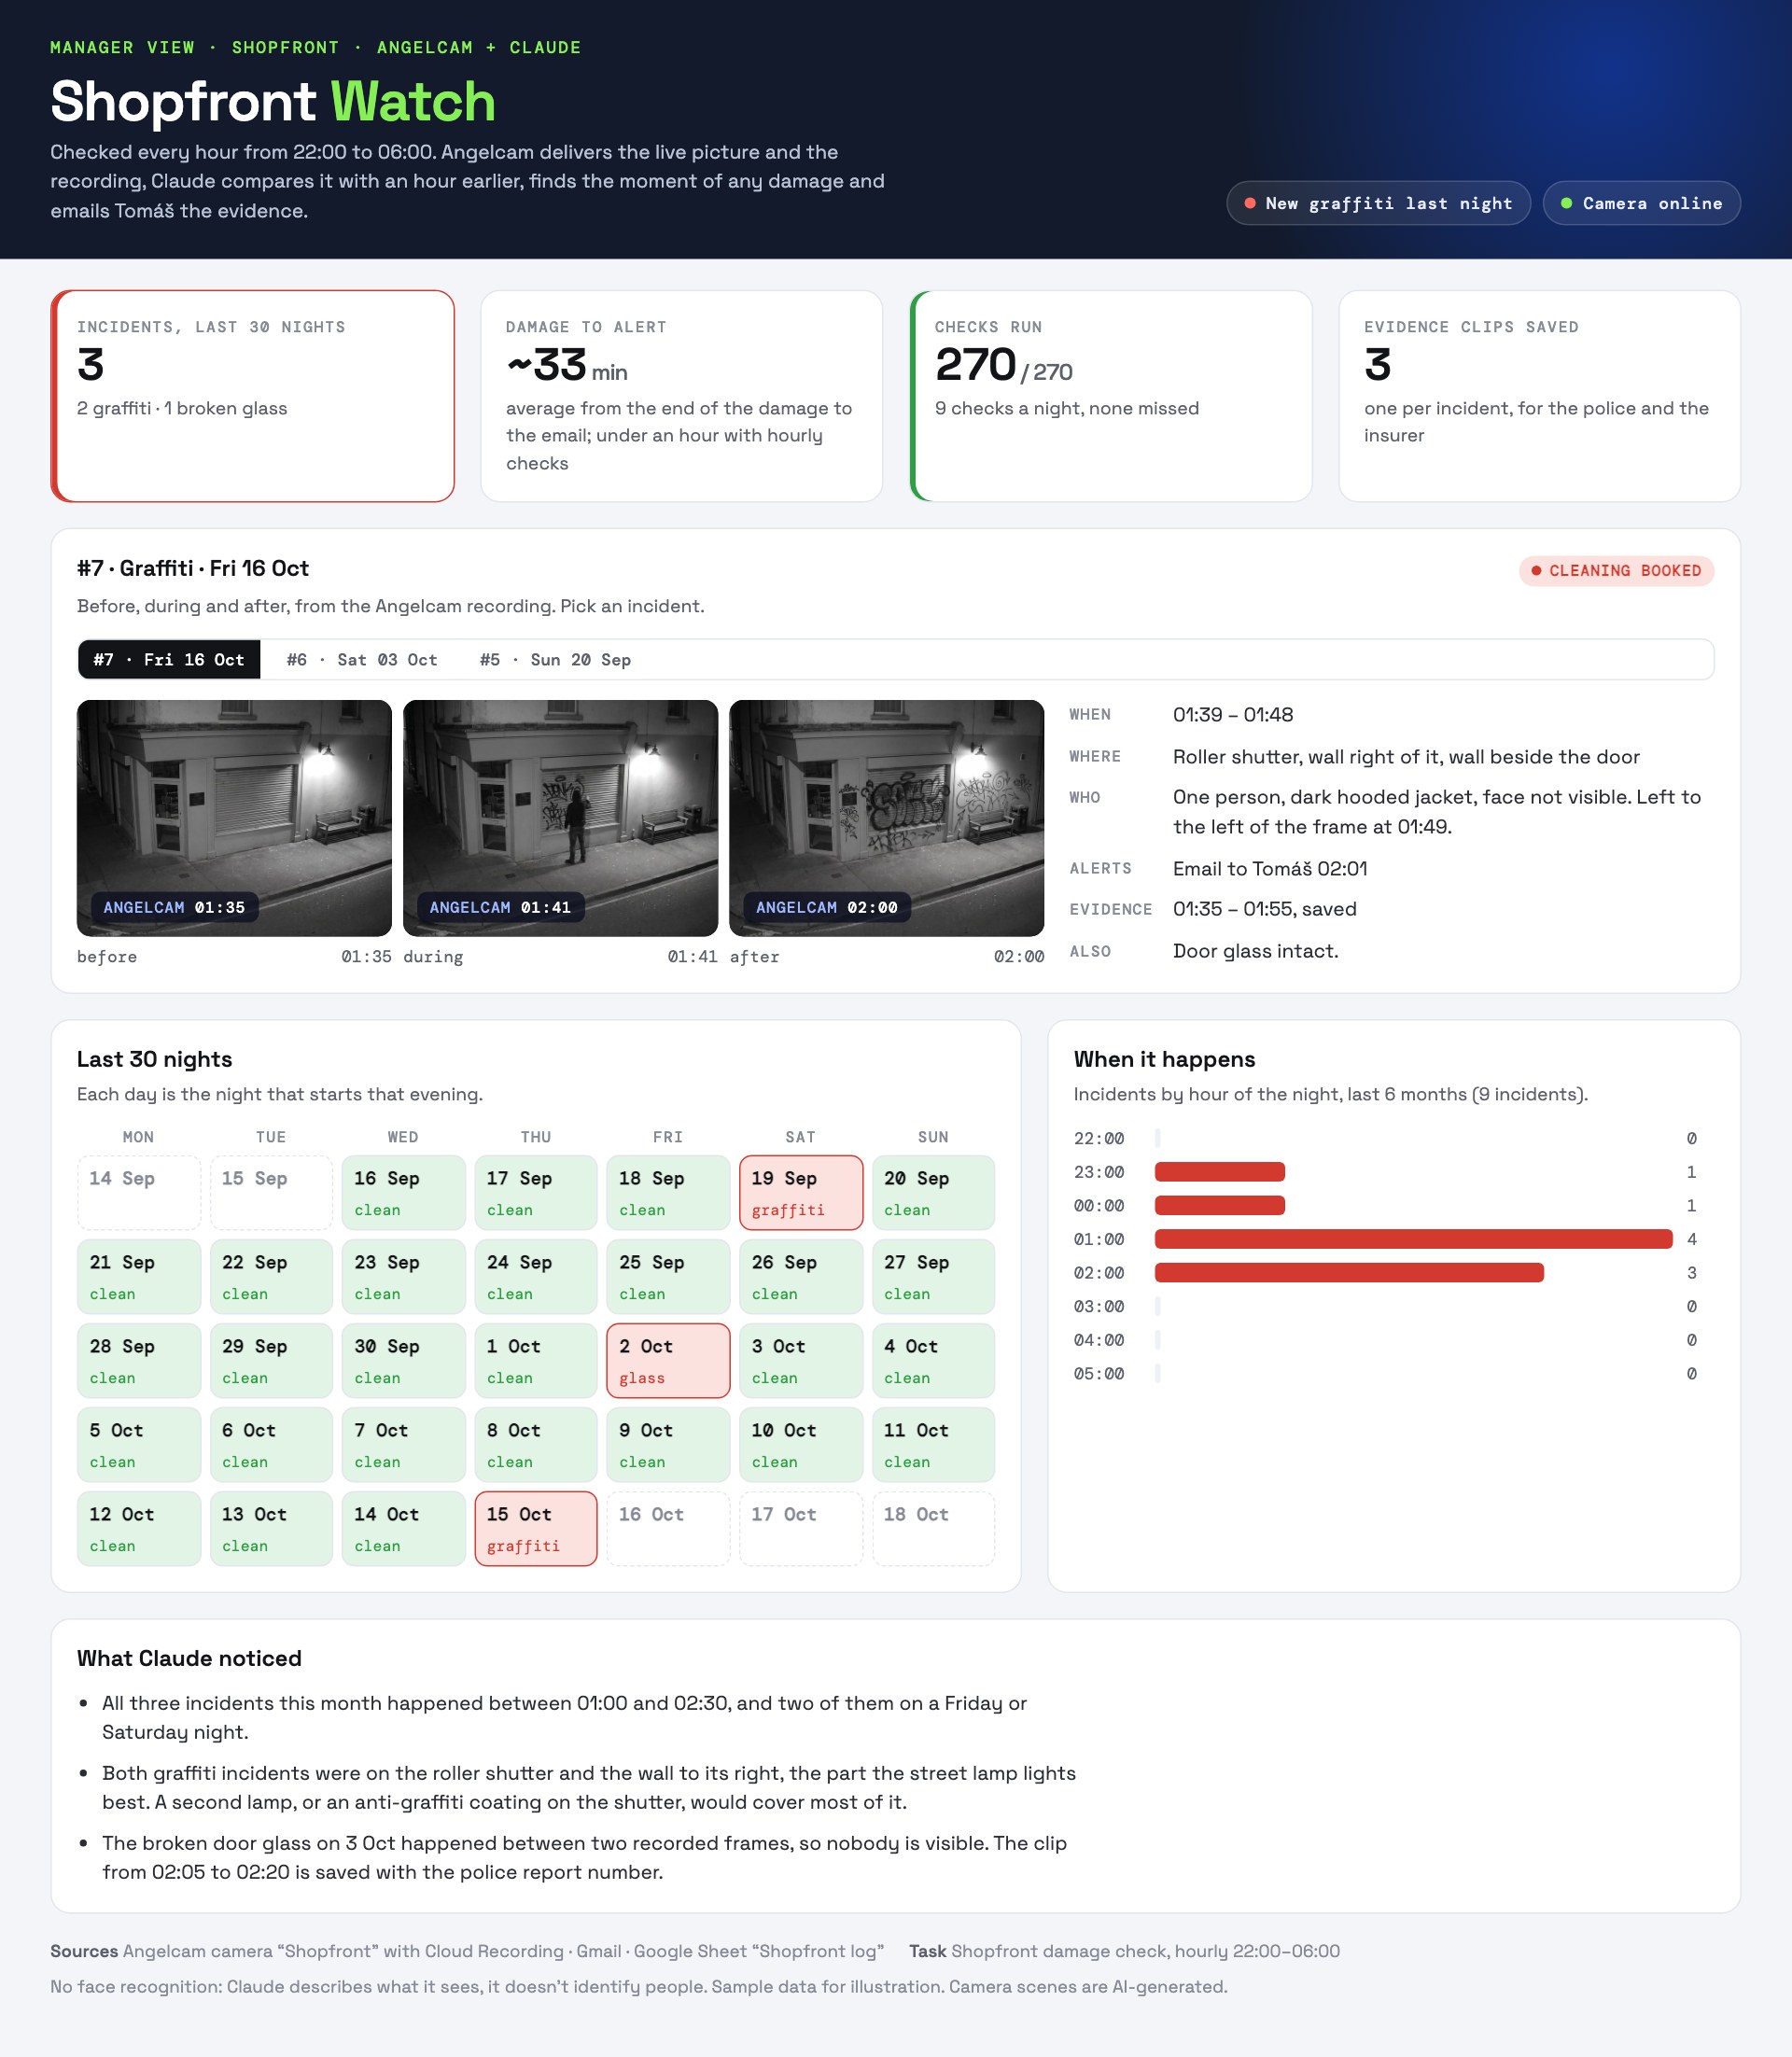Open the Incidents last 30 nights card
The height and width of the screenshot is (2057, 1792).
click(253, 396)
